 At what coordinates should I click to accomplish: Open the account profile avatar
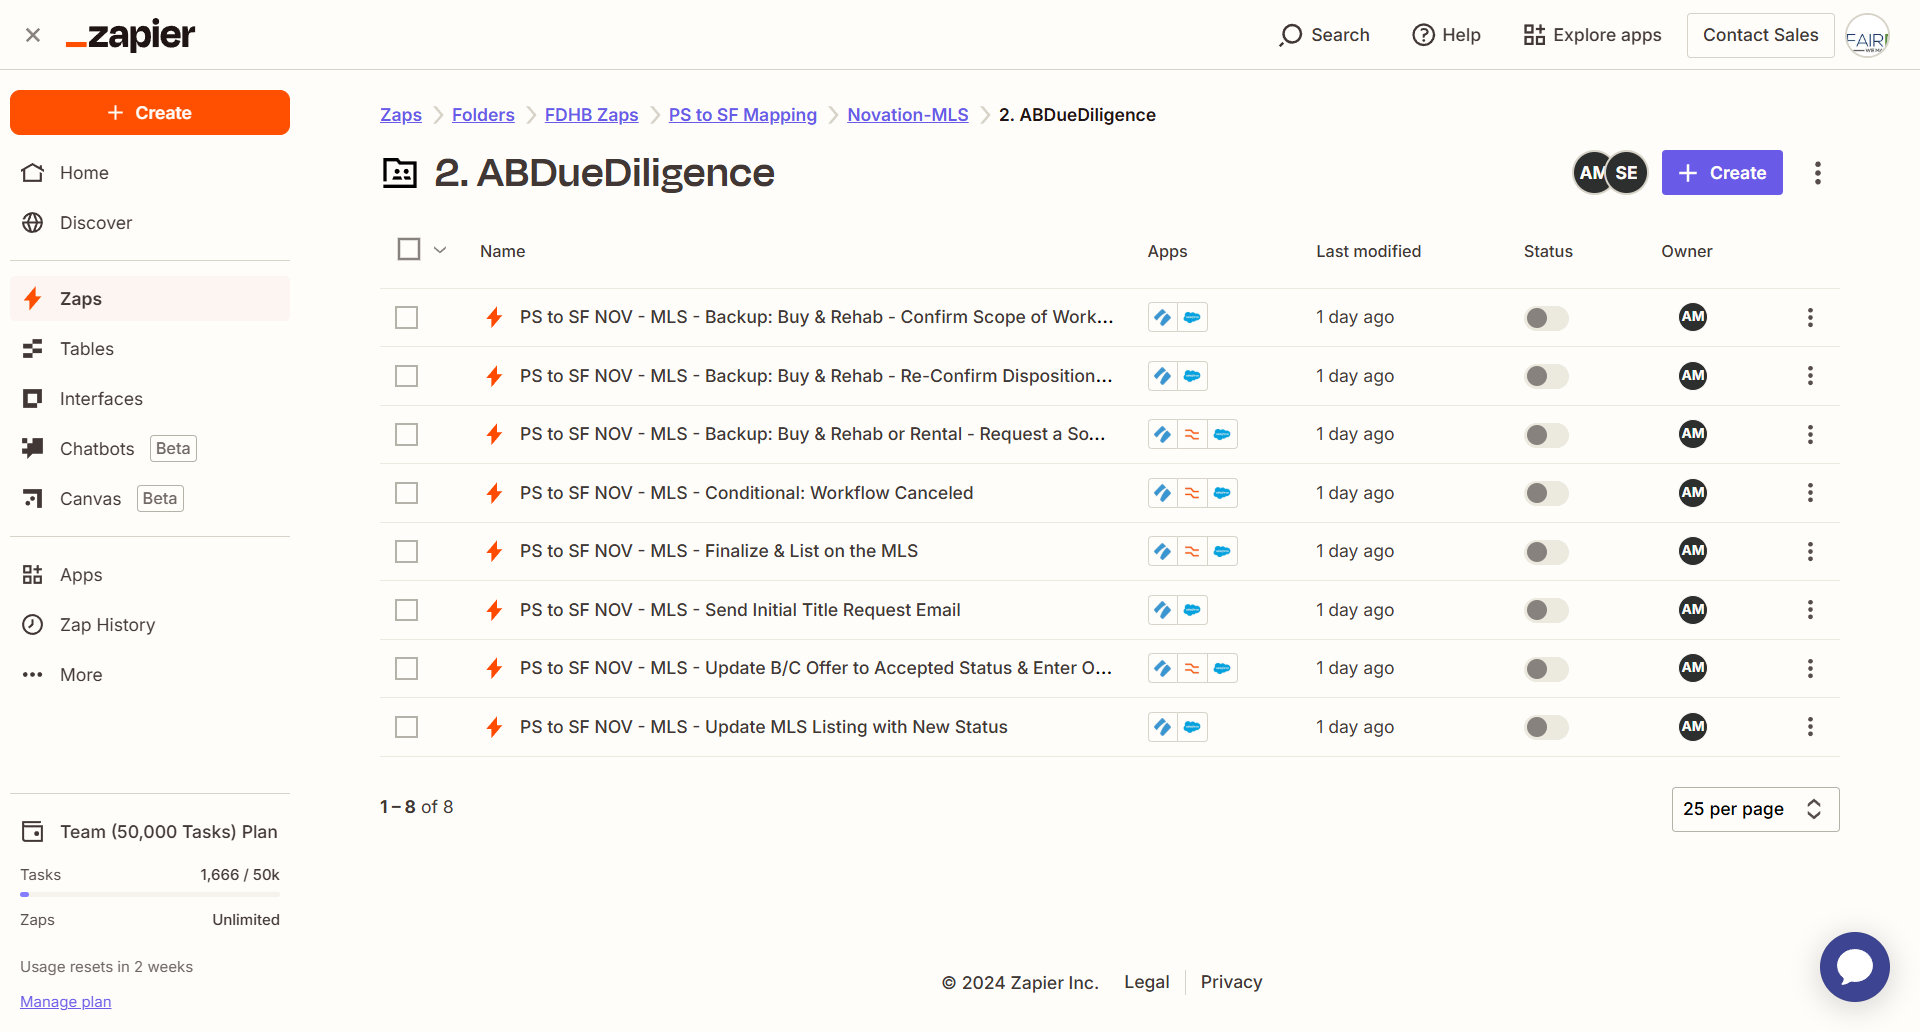click(1867, 36)
